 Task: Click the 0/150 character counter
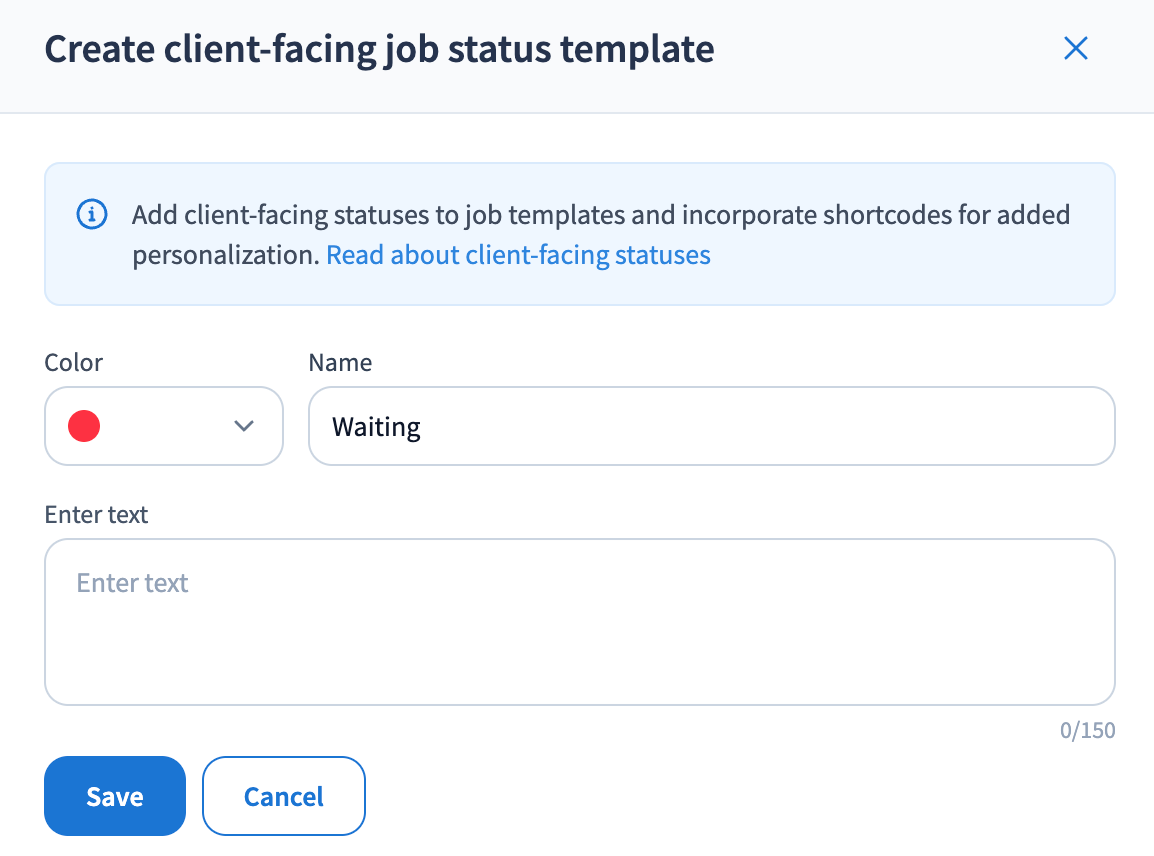pos(1087,731)
